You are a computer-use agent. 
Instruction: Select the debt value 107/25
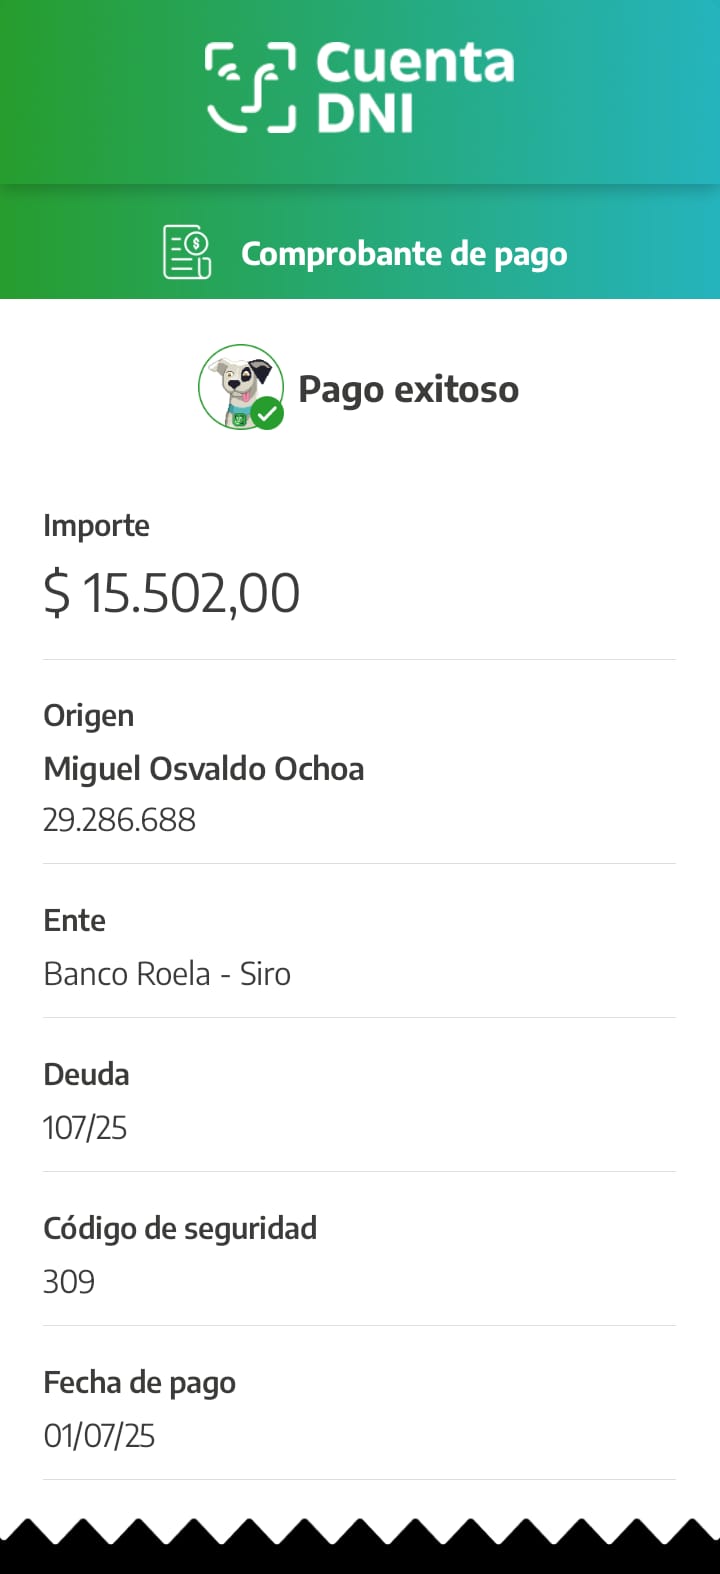pyautogui.click(x=85, y=1128)
